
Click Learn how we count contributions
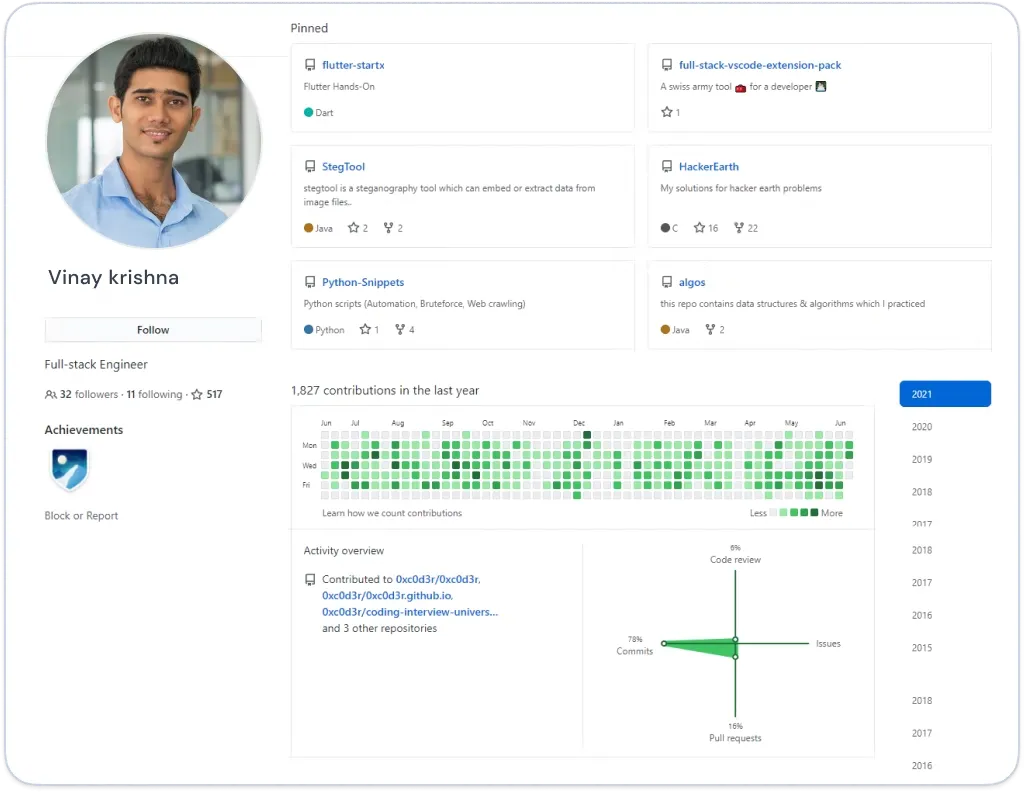pos(392,513)
